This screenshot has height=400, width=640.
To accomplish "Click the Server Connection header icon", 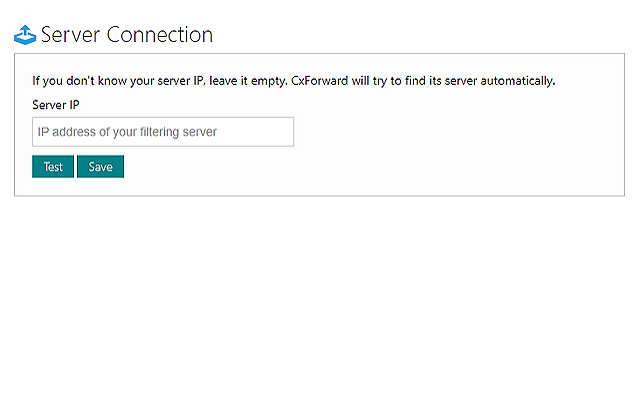I will click(x=25, y=35).
